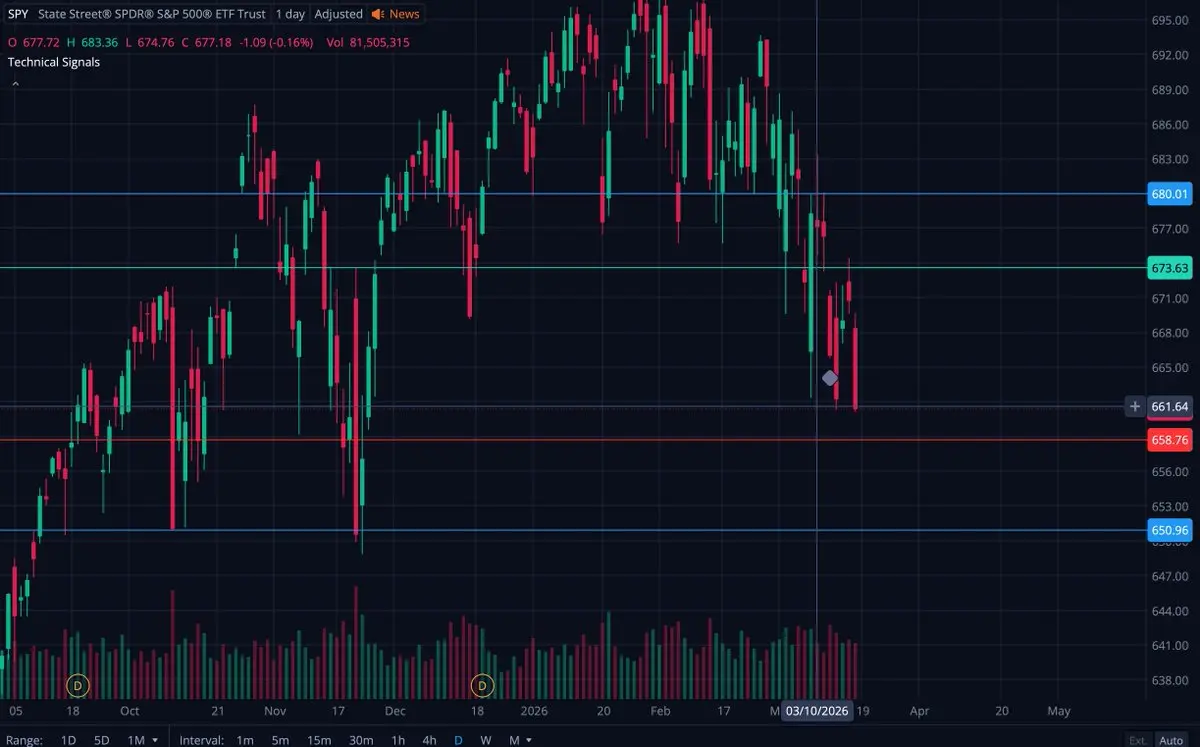Image resolution: width=1200 pixels, height=747 pixels.
Task: Select the D daily interval
Action: pyautogui.click(x=459, y=740)
